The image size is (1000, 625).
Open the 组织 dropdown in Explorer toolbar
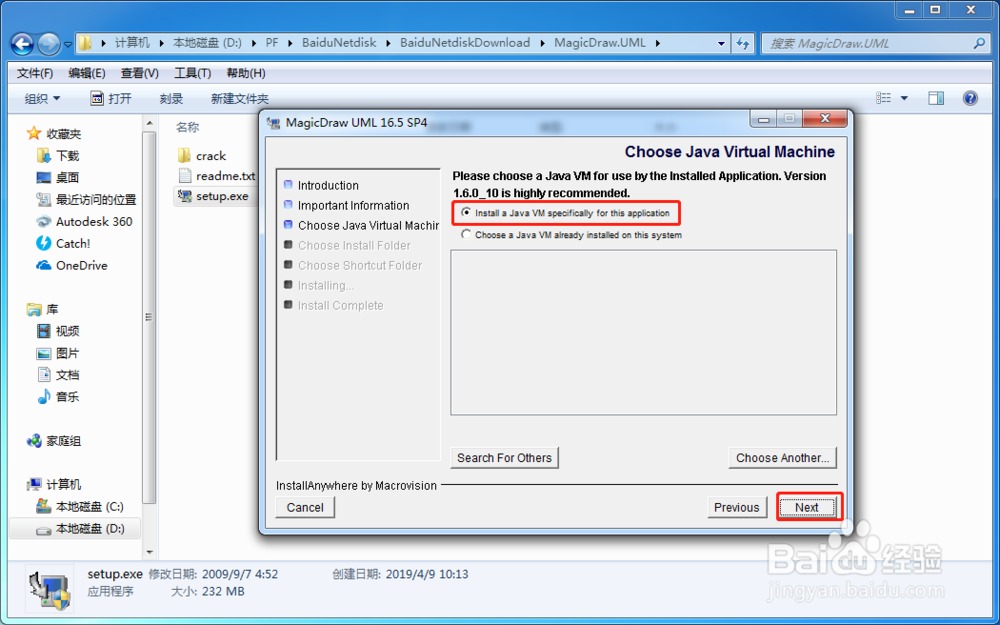click(x=42, y=99)
